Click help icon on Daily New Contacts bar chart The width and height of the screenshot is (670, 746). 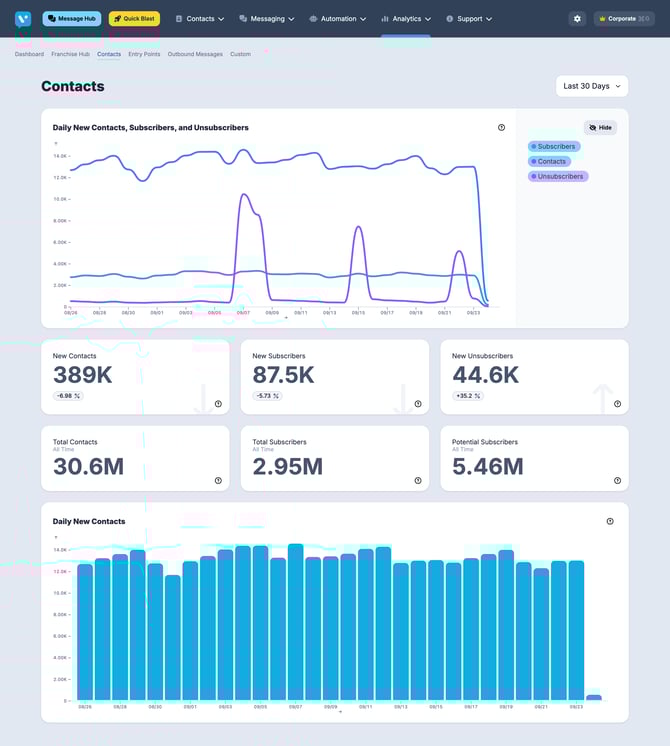point(610,521)
